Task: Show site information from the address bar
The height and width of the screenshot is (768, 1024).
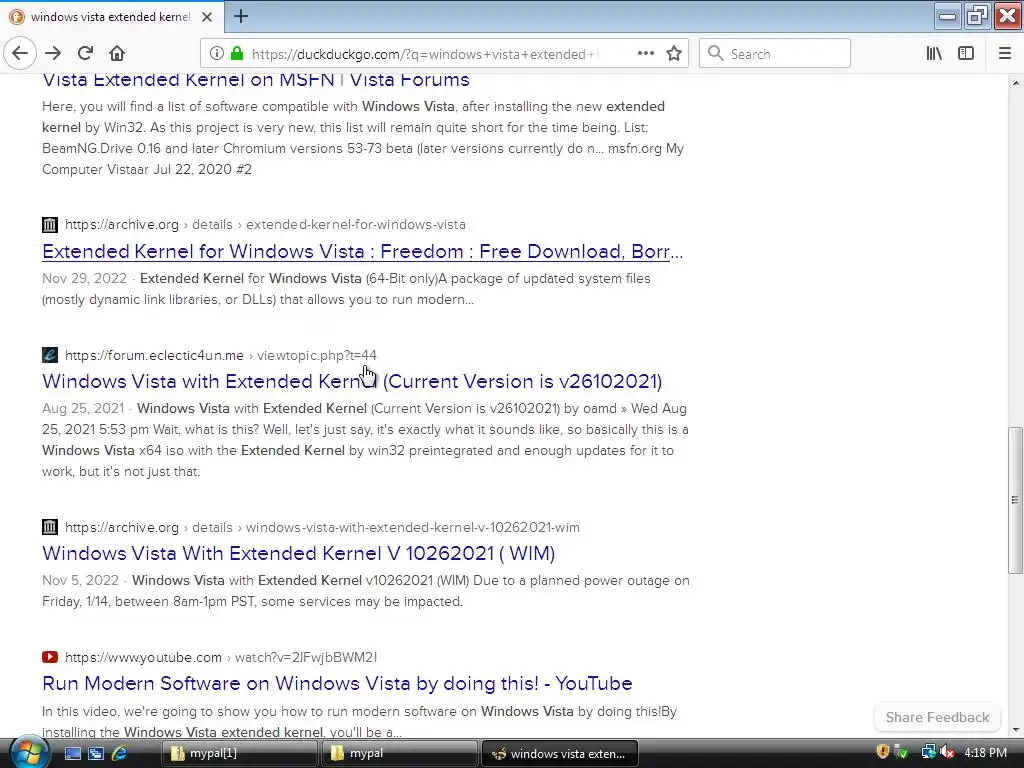Action: pos(216,54)
